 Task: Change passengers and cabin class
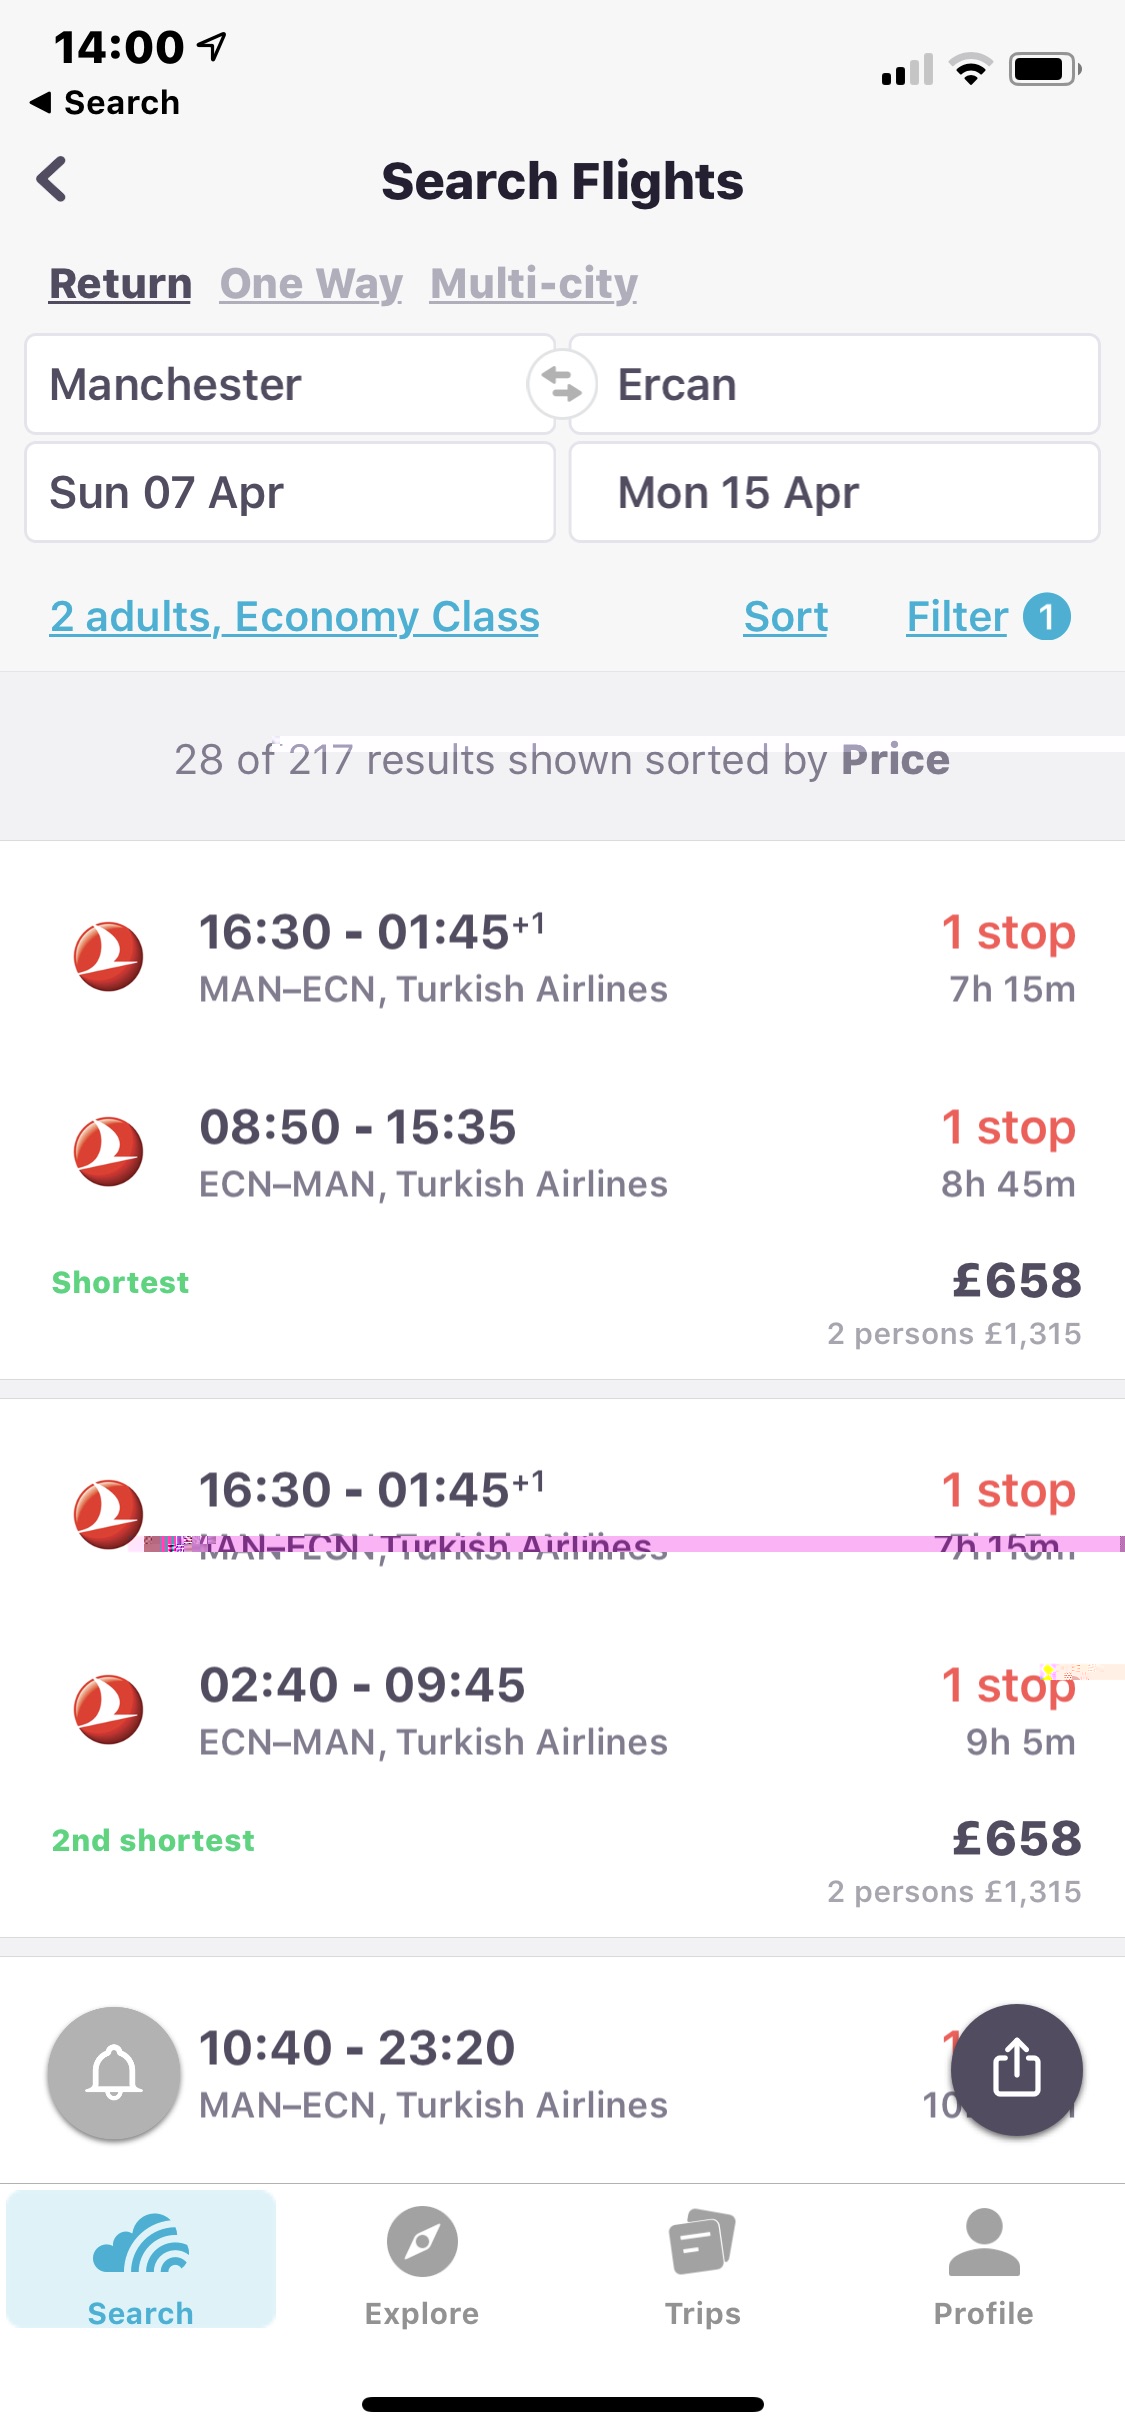(x=294, y=617)
